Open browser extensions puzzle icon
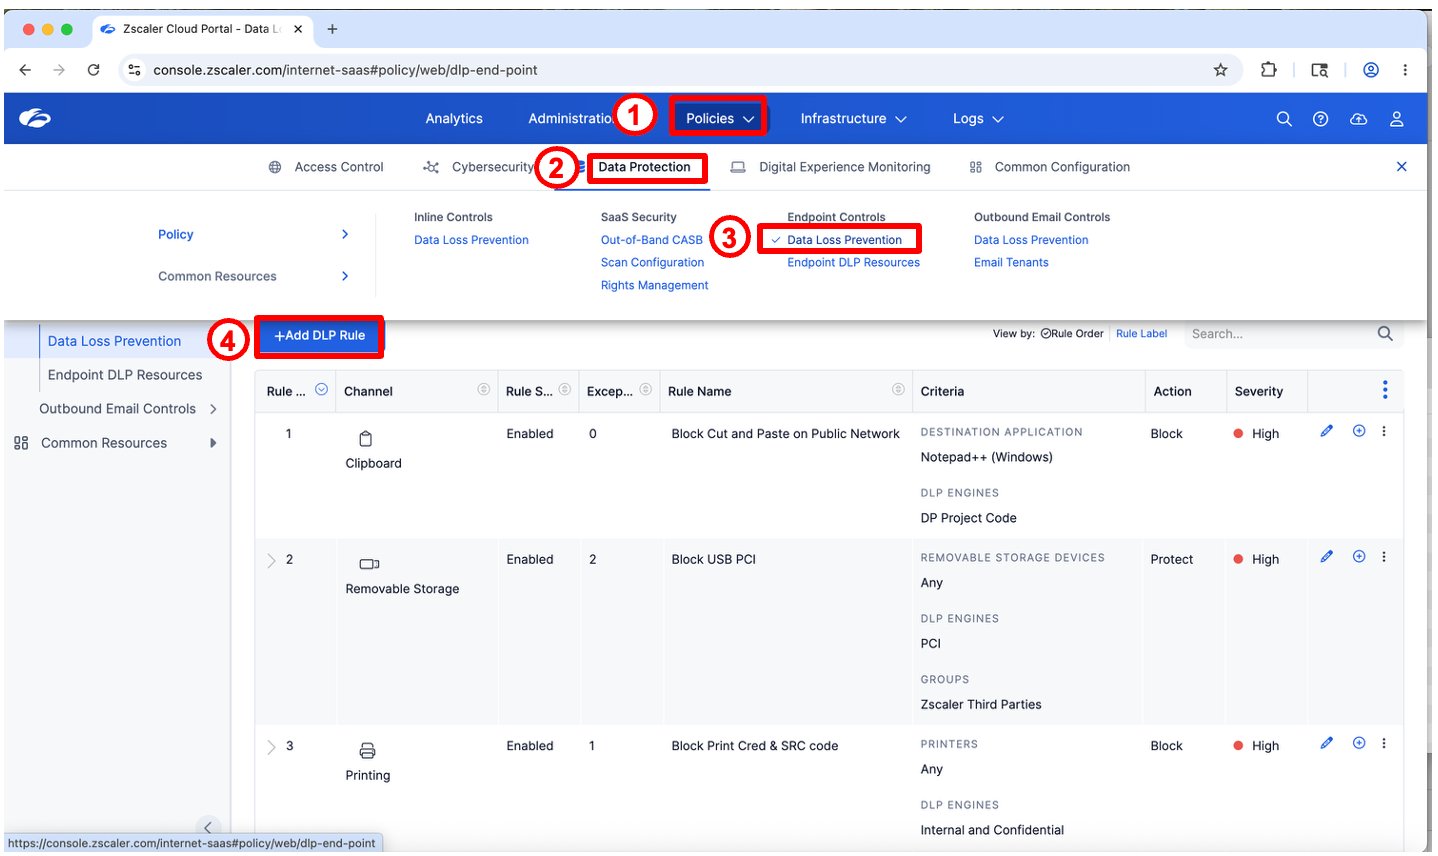This screenshot has width=1438, height=856. [x=1268, y=70]
